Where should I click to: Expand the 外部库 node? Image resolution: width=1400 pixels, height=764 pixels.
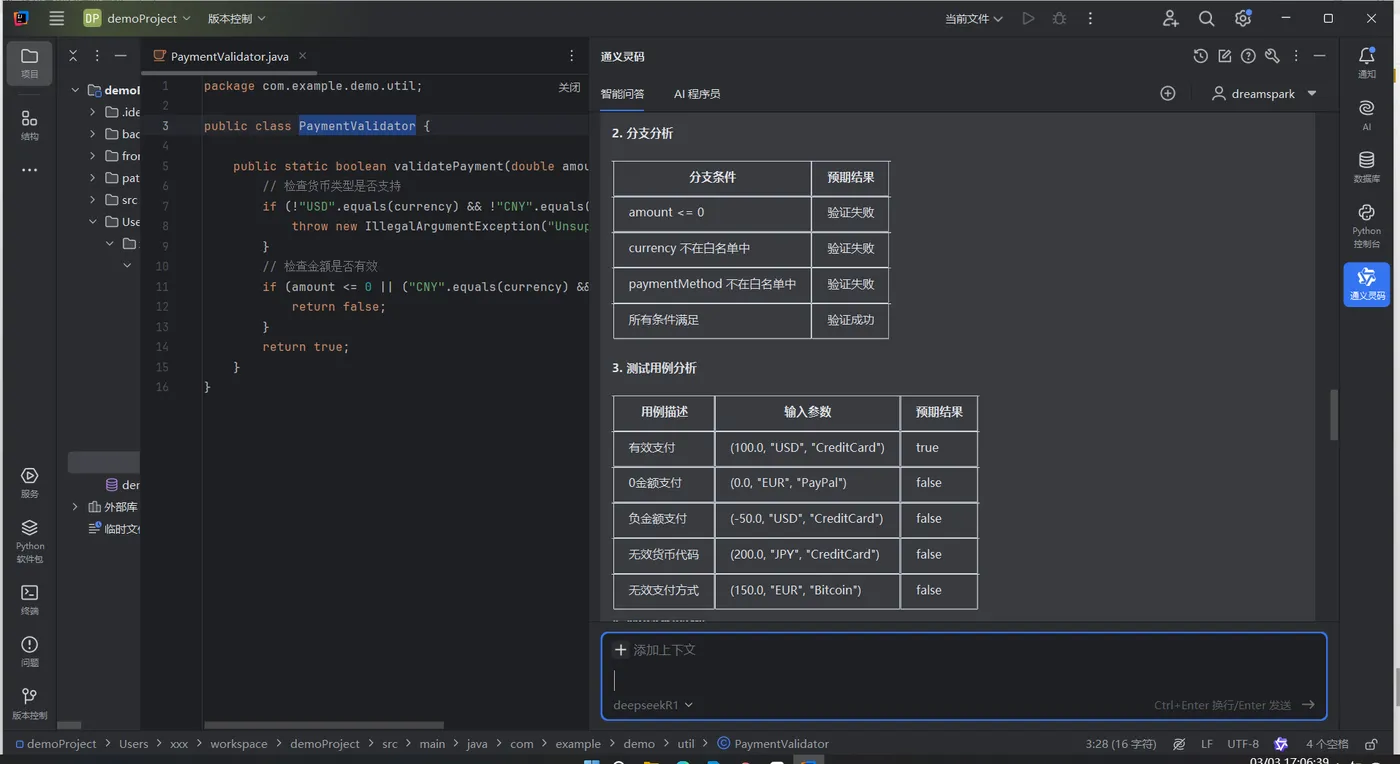[x=75, y=507]
